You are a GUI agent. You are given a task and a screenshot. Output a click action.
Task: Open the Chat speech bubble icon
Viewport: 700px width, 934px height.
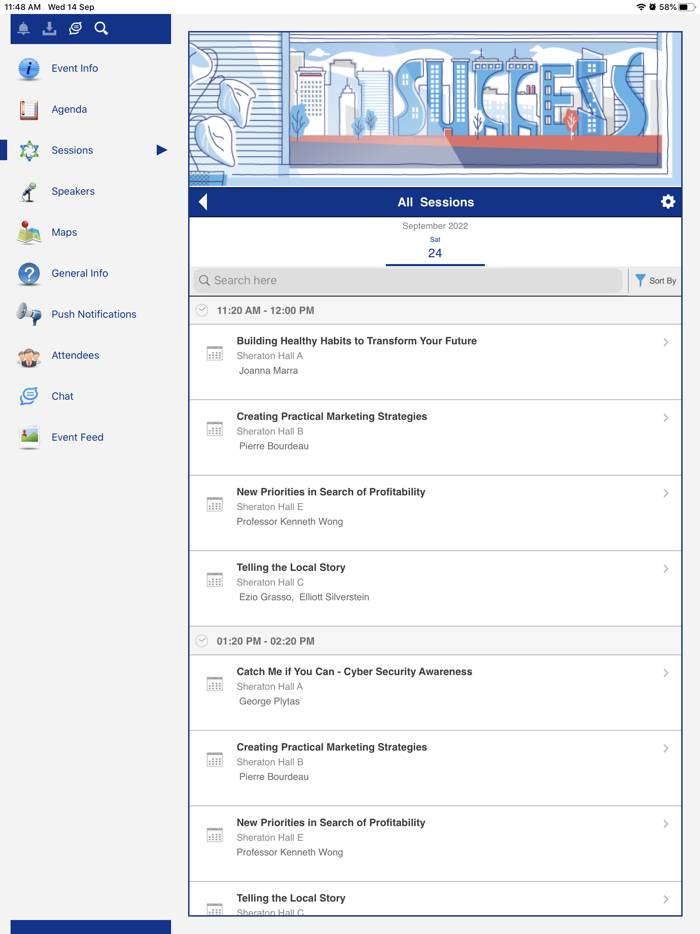[x=29, y=396]
